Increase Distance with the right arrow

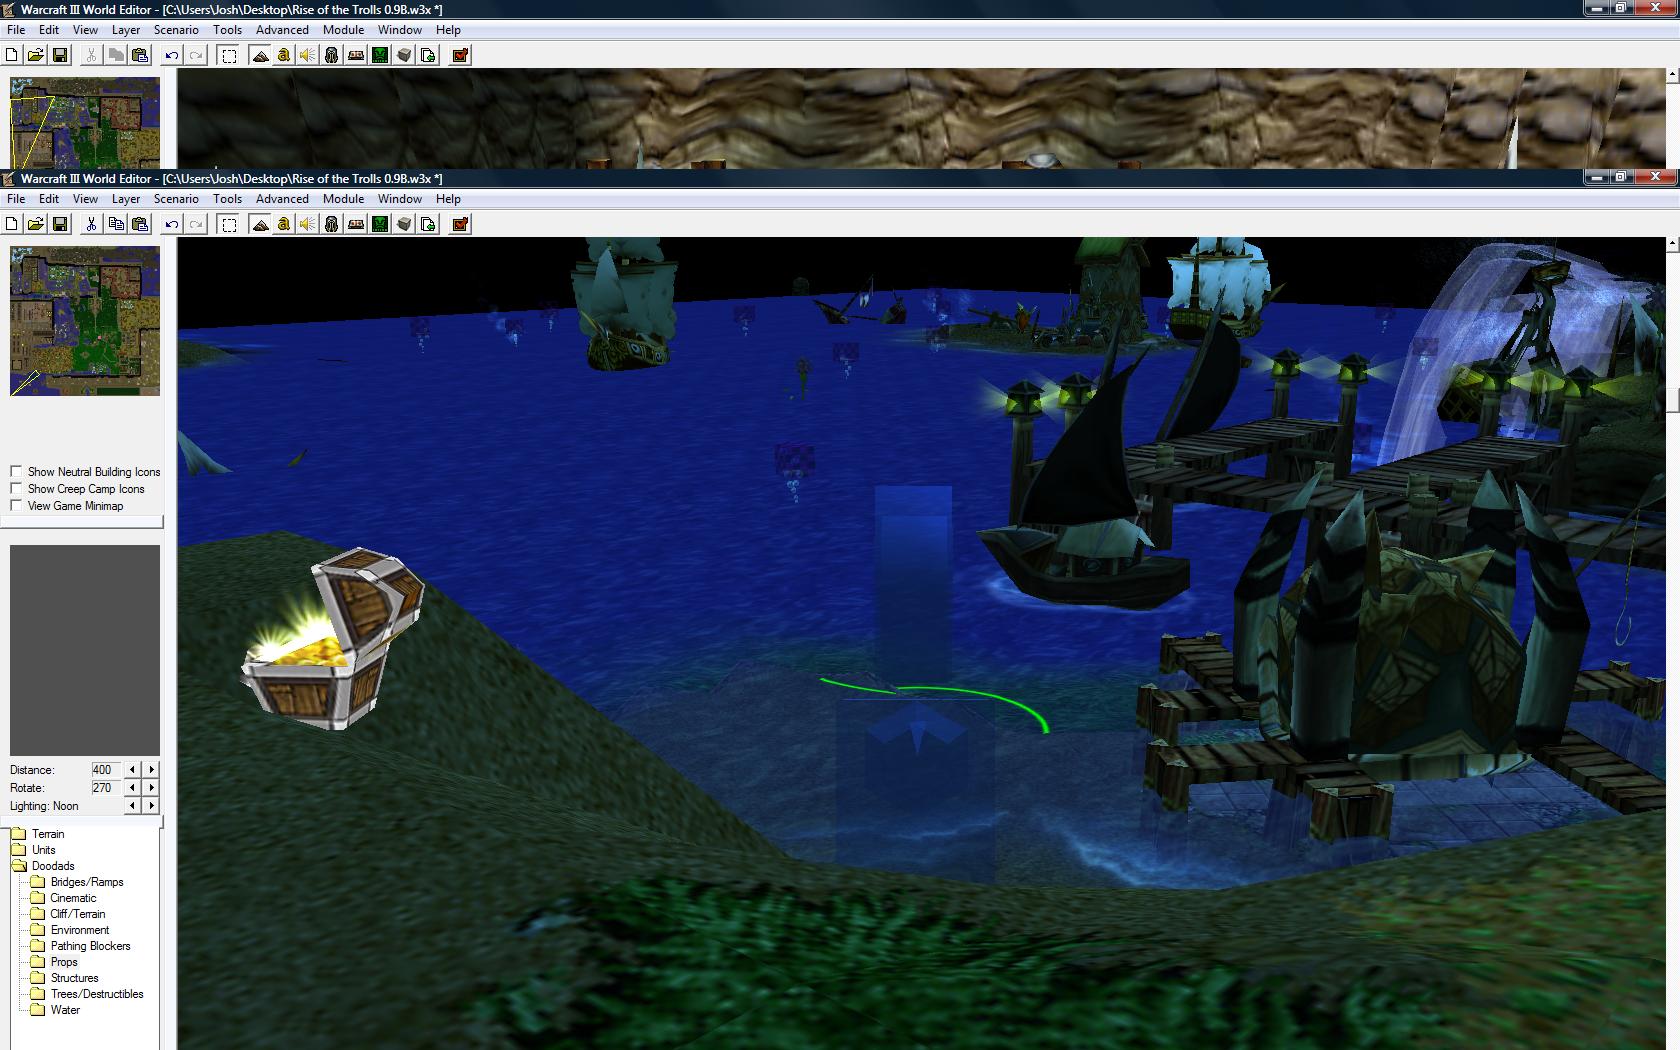click(x=151, y=770)
